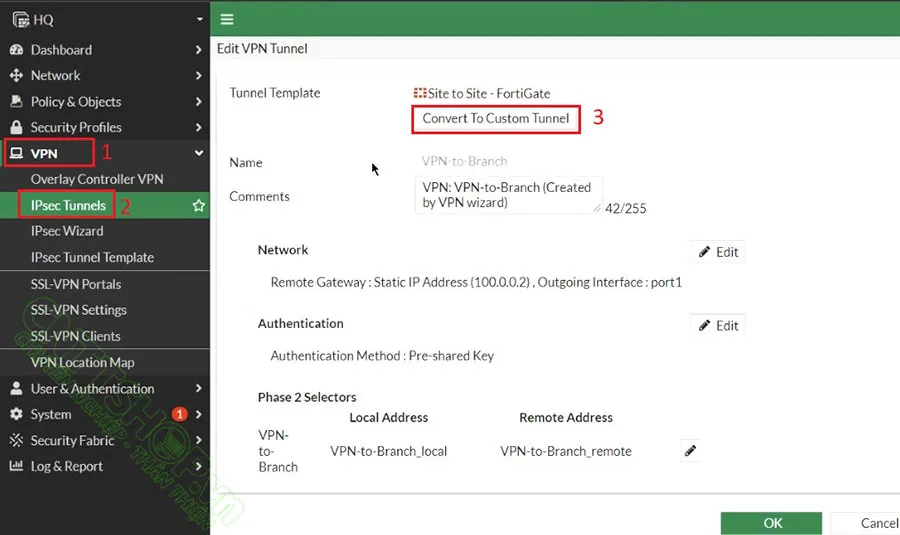Screen dimensions: 900x535
Task: Toggle IPsec Tunnels favorite star
Action: point(199,206)
